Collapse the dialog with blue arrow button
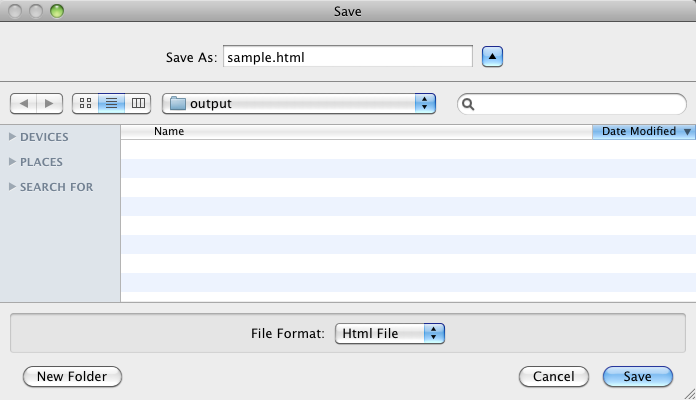This screenshot has width=696, height=400. pyautogui.click(x=492, y=57)
